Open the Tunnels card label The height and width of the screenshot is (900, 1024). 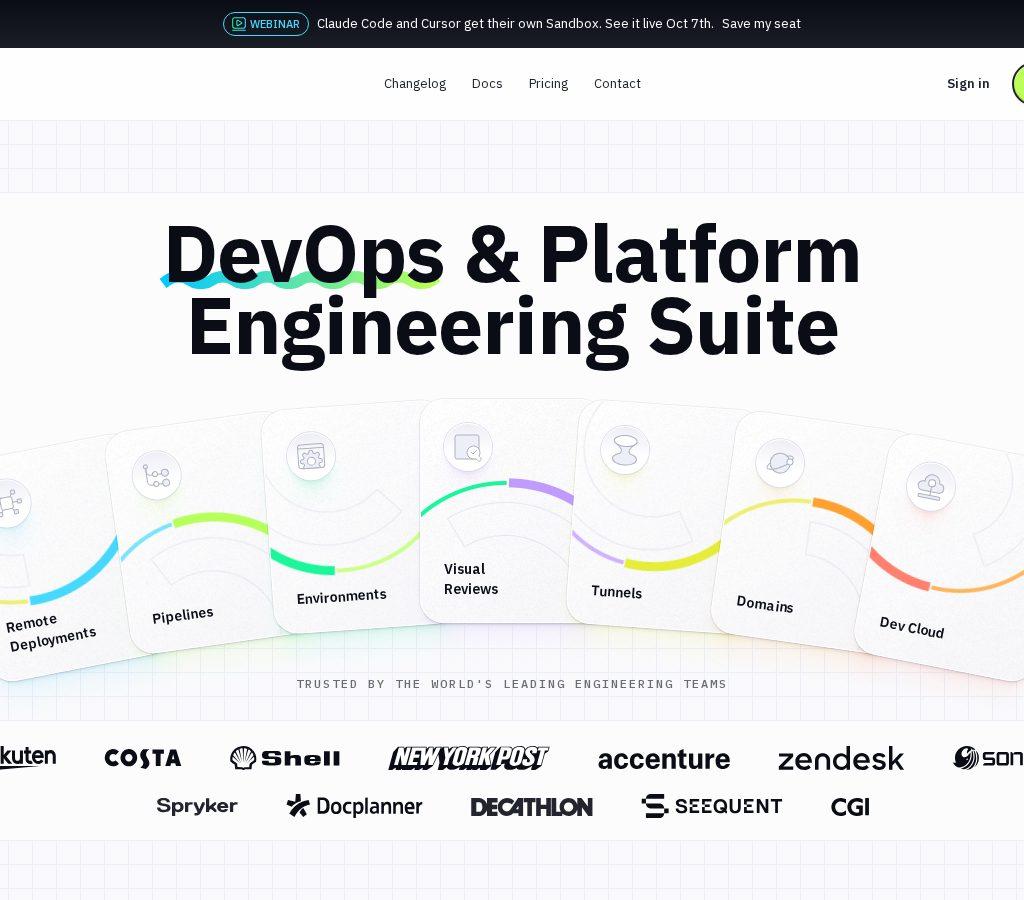pyautogui.click(x=616, y=592)
